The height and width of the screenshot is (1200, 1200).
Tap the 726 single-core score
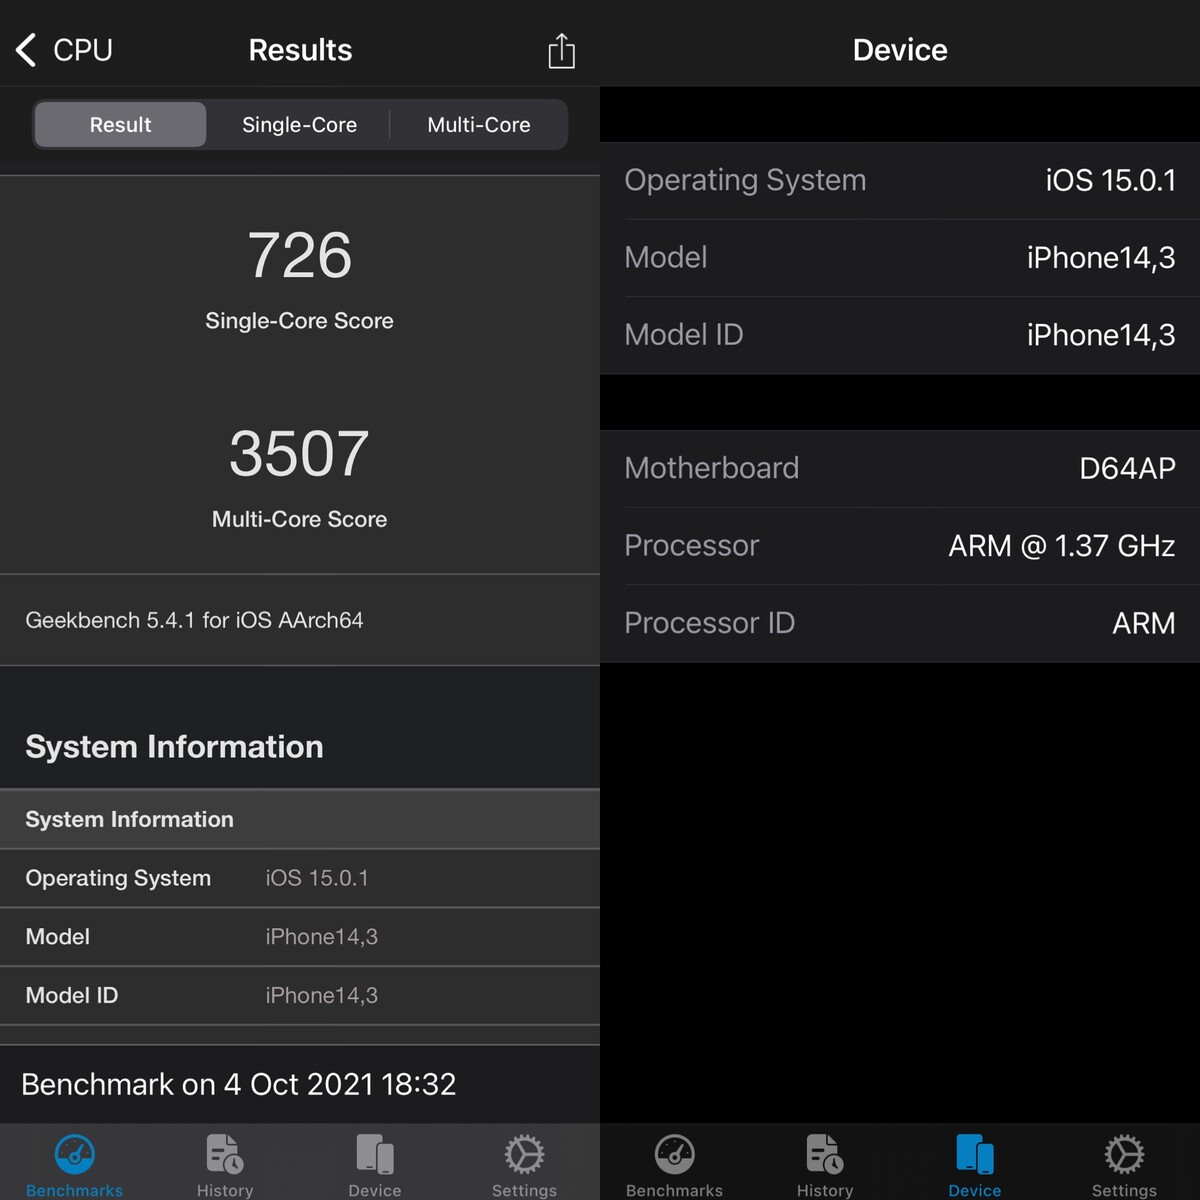tap(299, 255)
